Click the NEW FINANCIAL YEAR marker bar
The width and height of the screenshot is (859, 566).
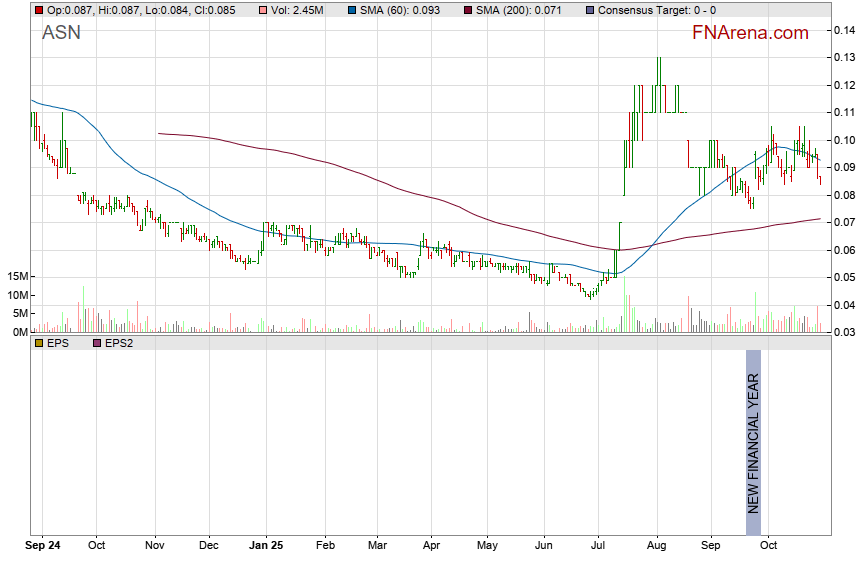(x=754, y=443)
